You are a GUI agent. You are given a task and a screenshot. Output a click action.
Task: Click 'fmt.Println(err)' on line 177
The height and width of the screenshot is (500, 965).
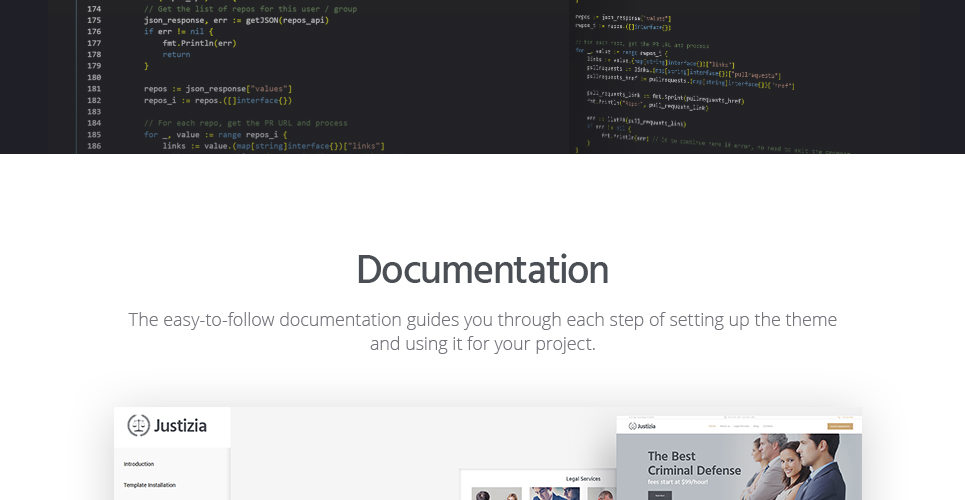click(x=199, y=43)
